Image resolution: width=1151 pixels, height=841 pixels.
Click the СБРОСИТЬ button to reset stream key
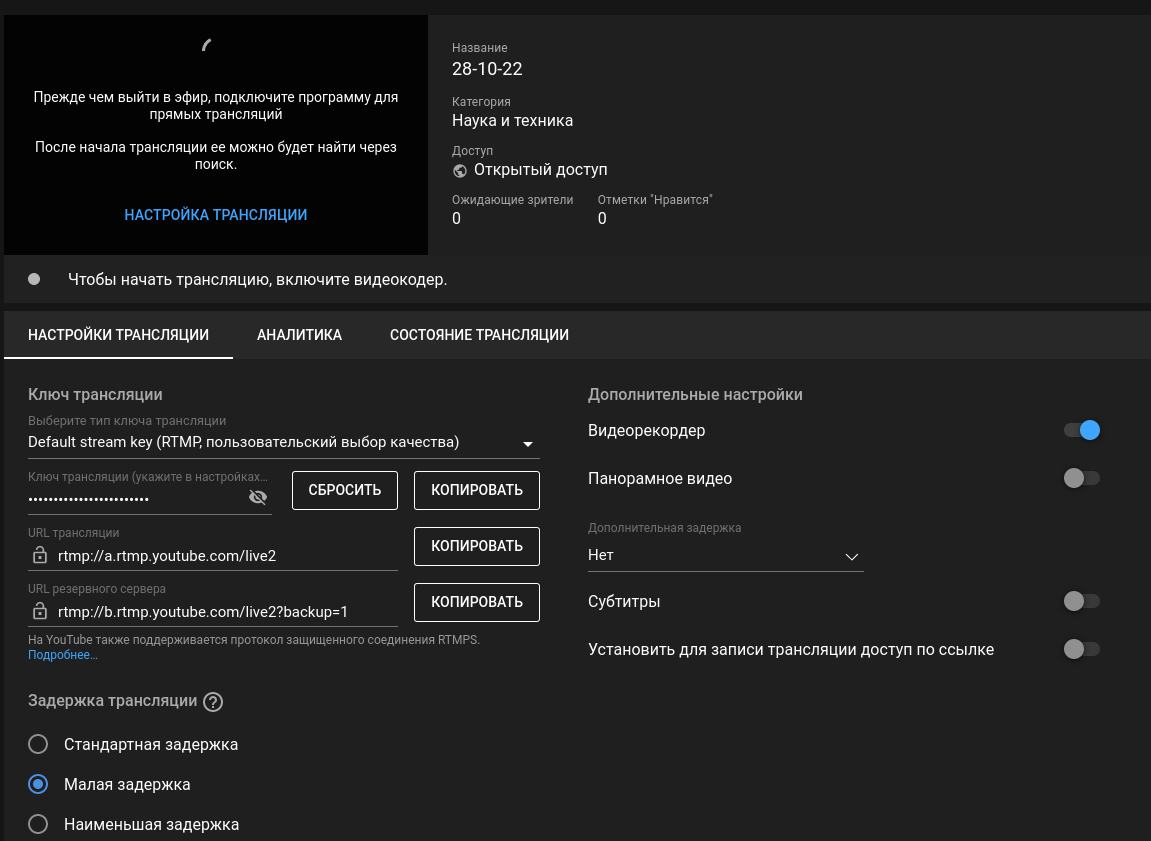[344, 490]
